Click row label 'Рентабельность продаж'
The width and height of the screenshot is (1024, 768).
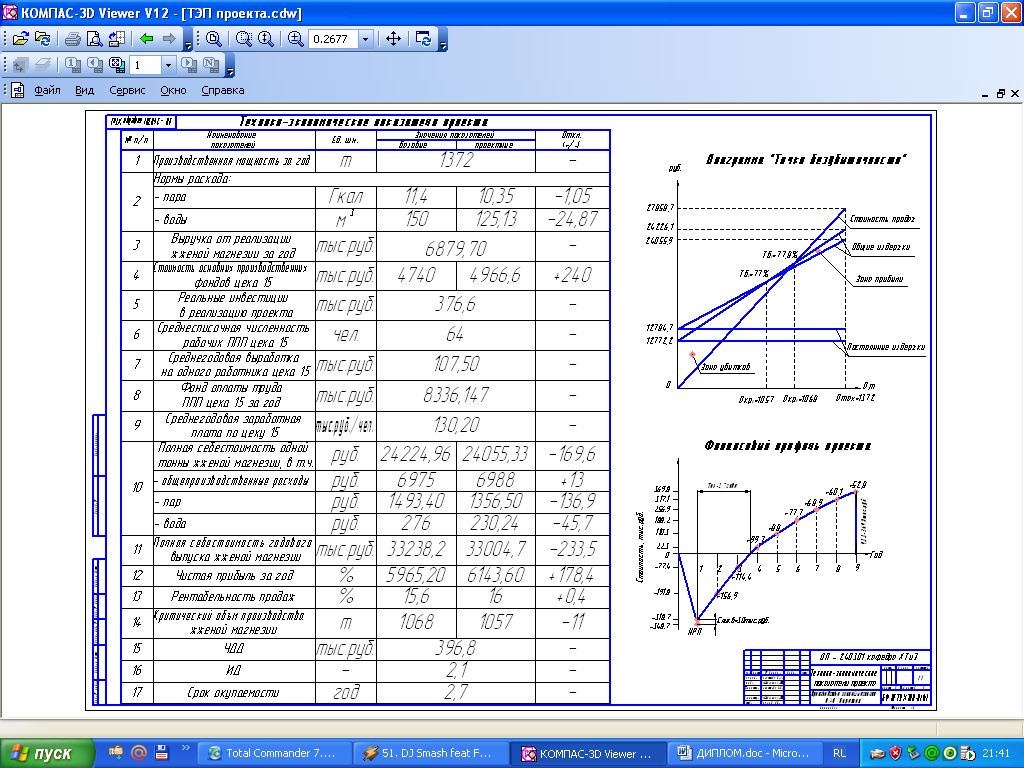click(232, 596)
